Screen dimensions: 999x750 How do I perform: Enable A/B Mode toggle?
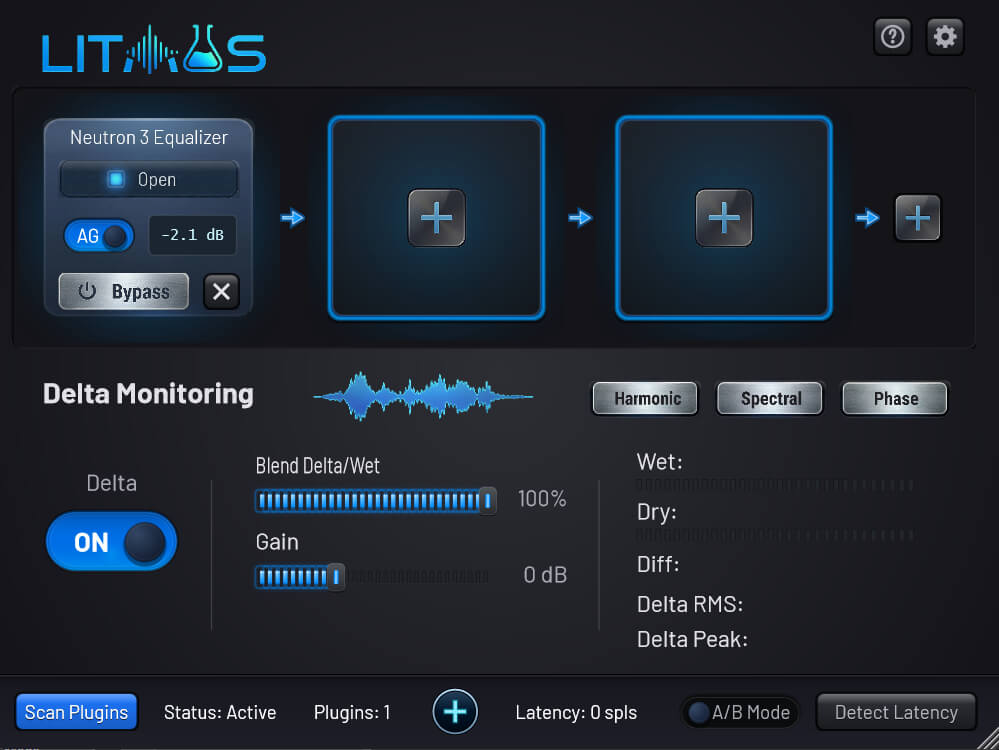click(x=740, y=712)
